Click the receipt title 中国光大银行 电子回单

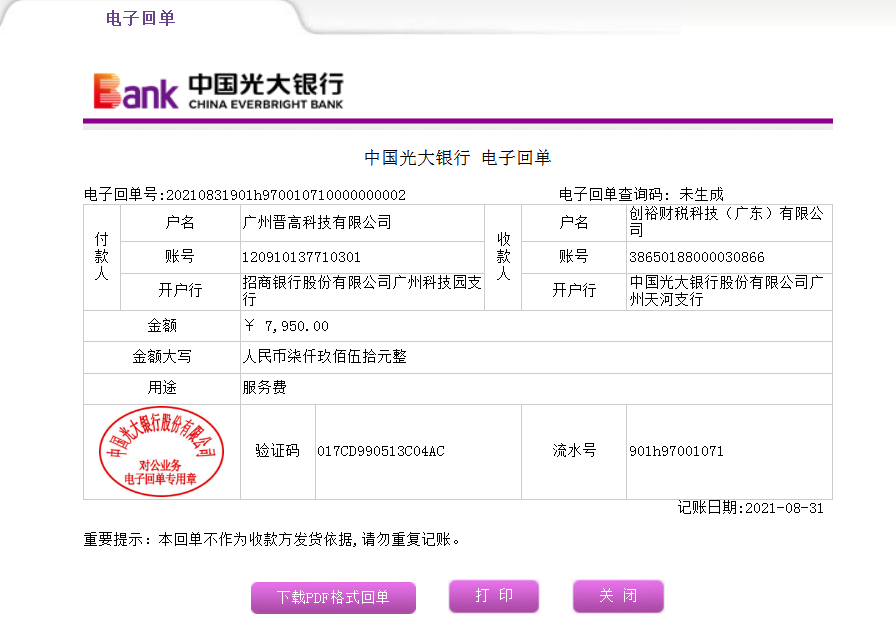click(x=457, y=158)
